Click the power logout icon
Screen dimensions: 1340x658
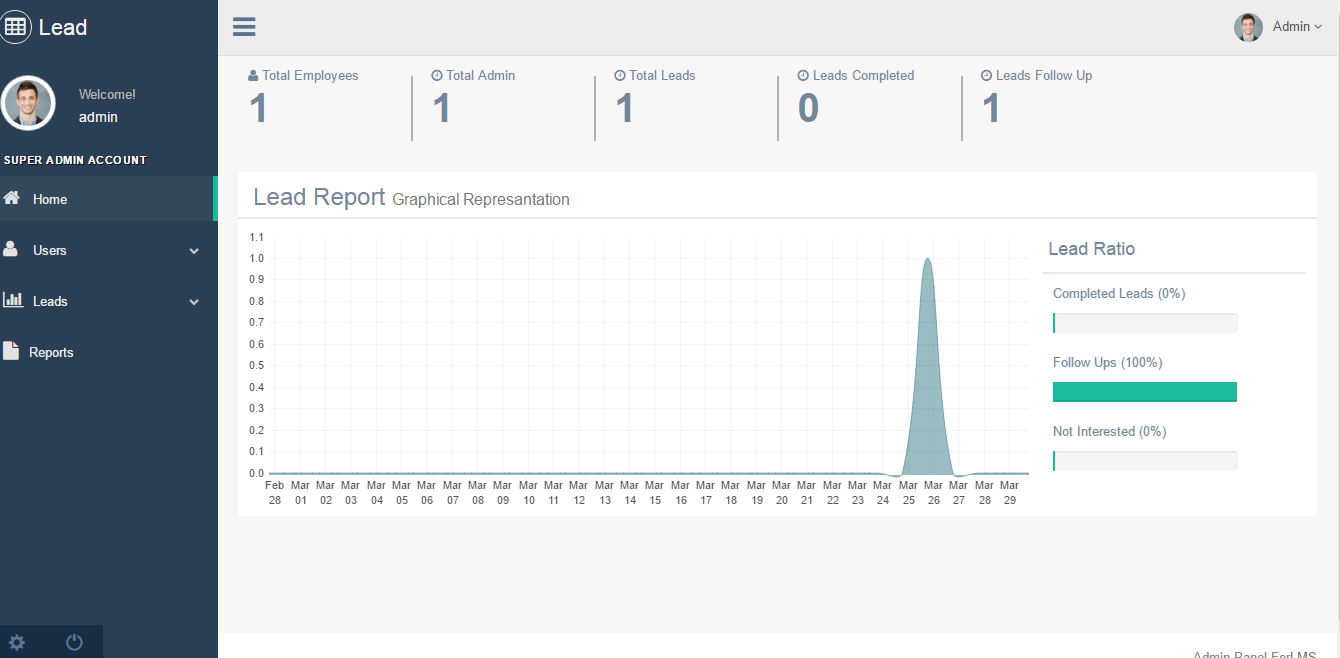(x=74, y=642)
